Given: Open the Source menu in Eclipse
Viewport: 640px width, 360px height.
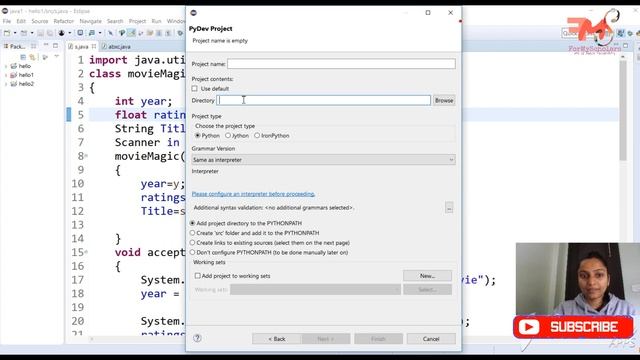Looking at the screenshot, I should click(40, 21).
